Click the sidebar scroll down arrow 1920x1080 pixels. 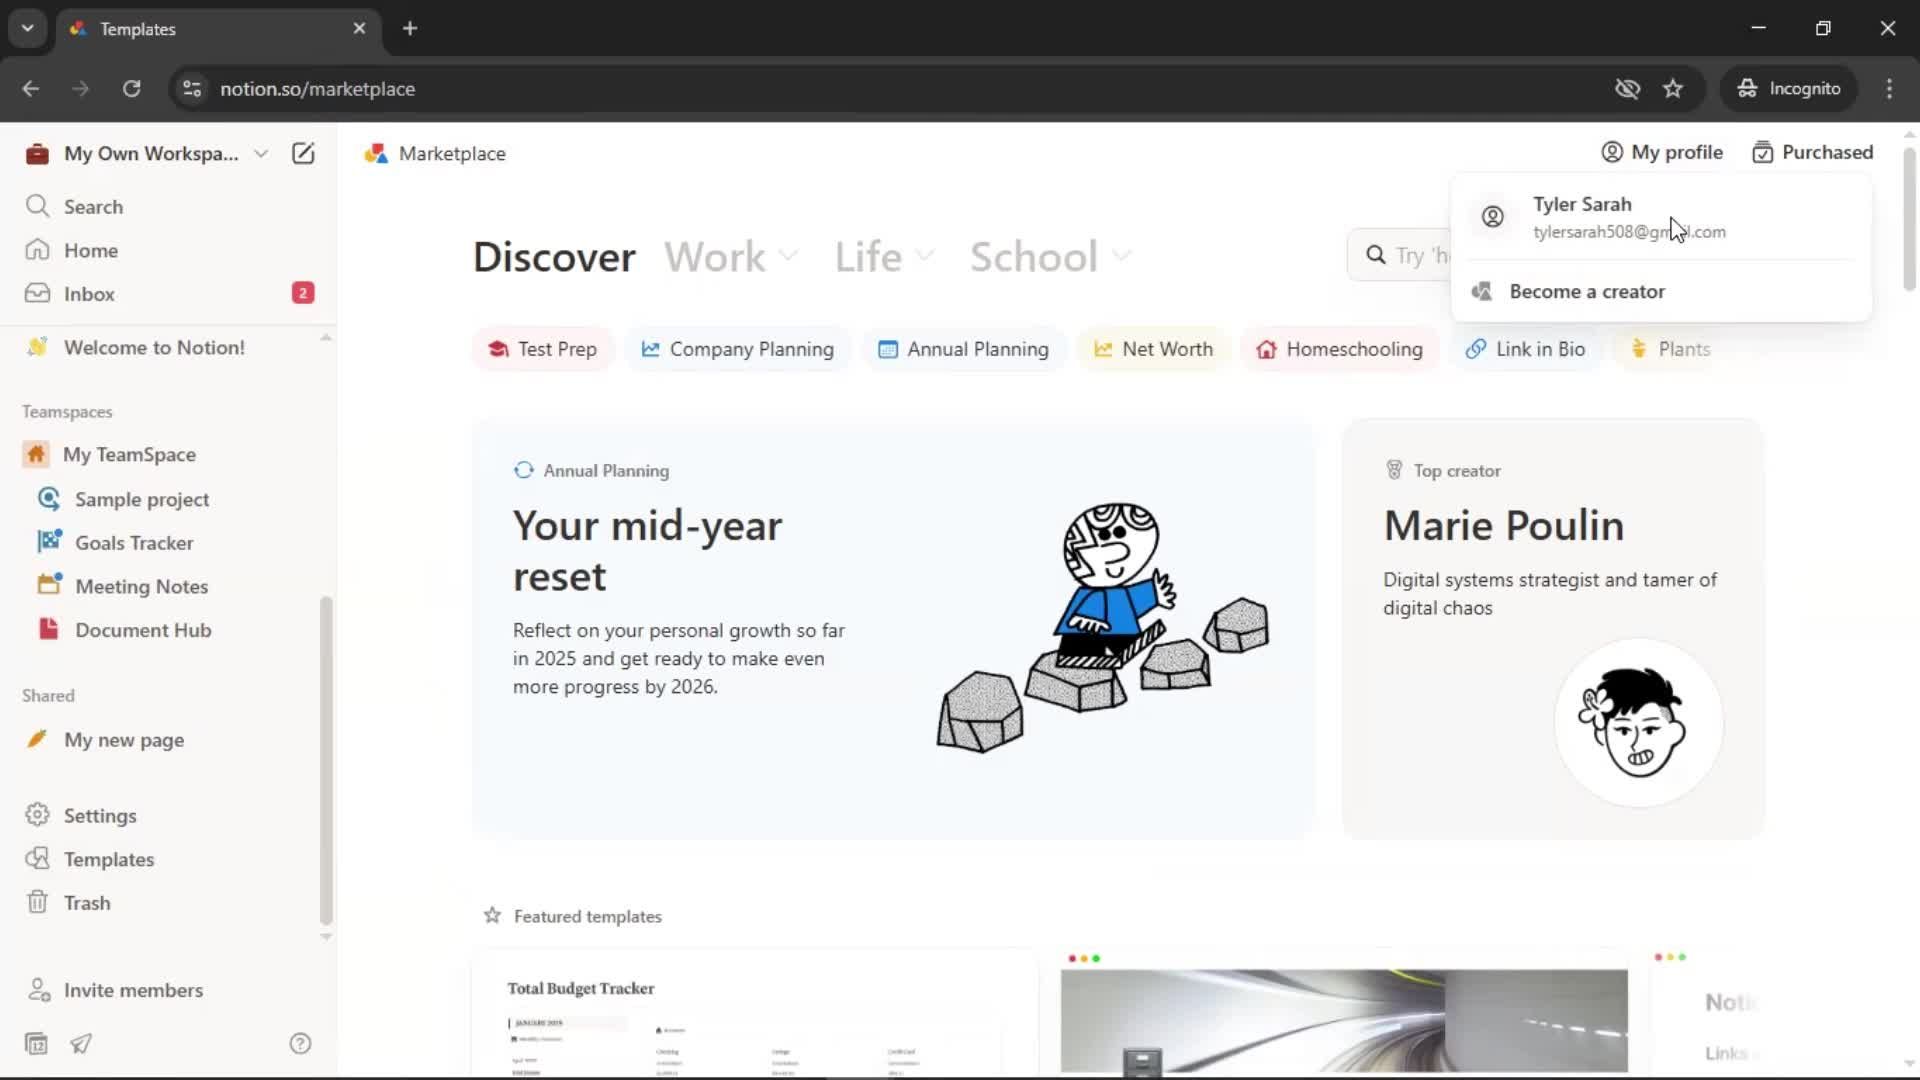coord(326,937)
